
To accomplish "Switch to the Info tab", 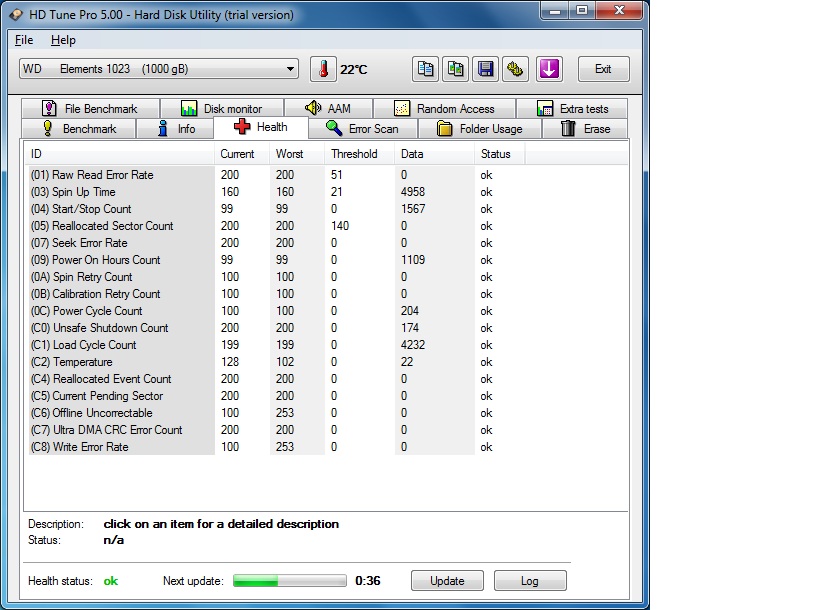I will click(176, 128).
